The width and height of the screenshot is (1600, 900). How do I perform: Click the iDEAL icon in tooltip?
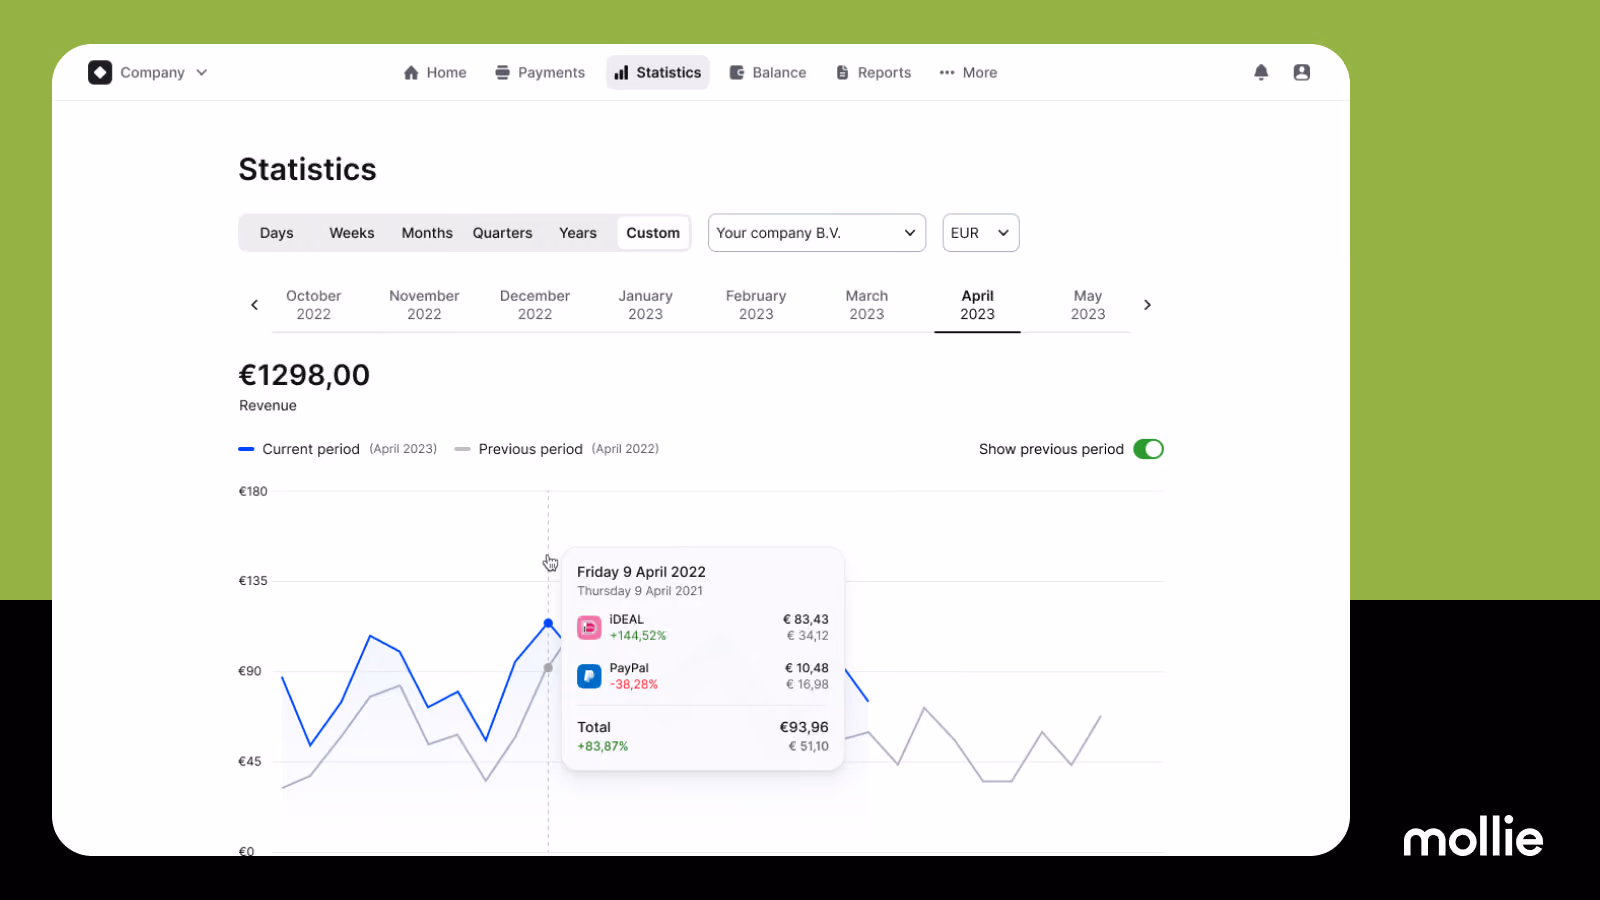pos(589,627)
